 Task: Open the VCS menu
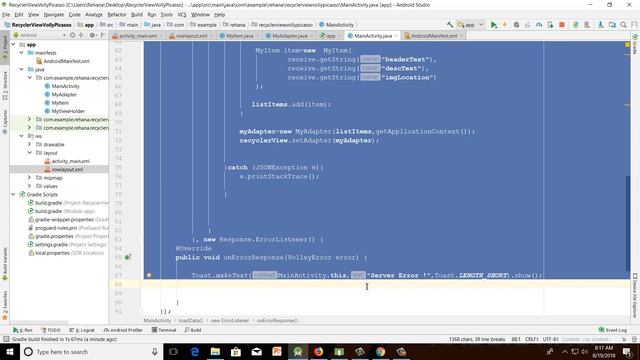[182, 14]
